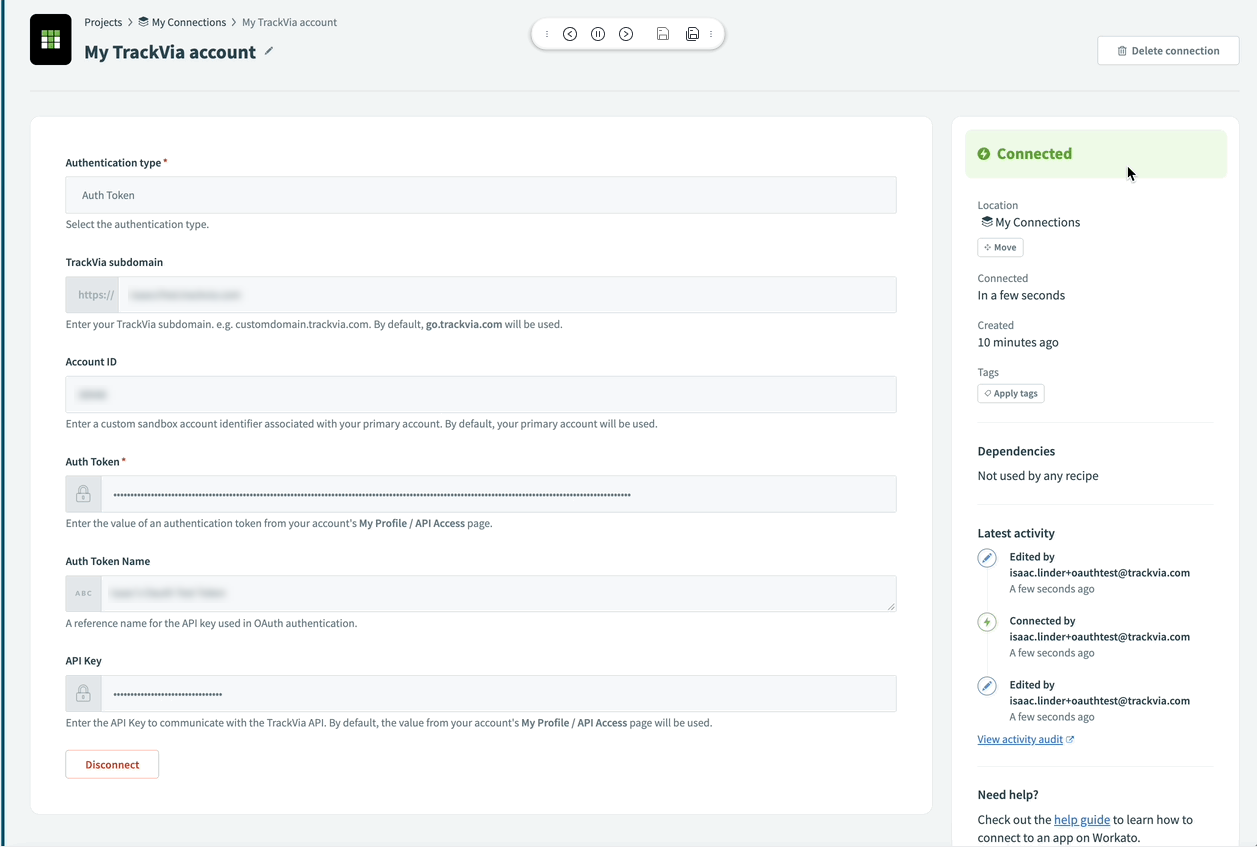Click the Latest activity heading
This screenshot has width=1257, height=847.
1016,533
